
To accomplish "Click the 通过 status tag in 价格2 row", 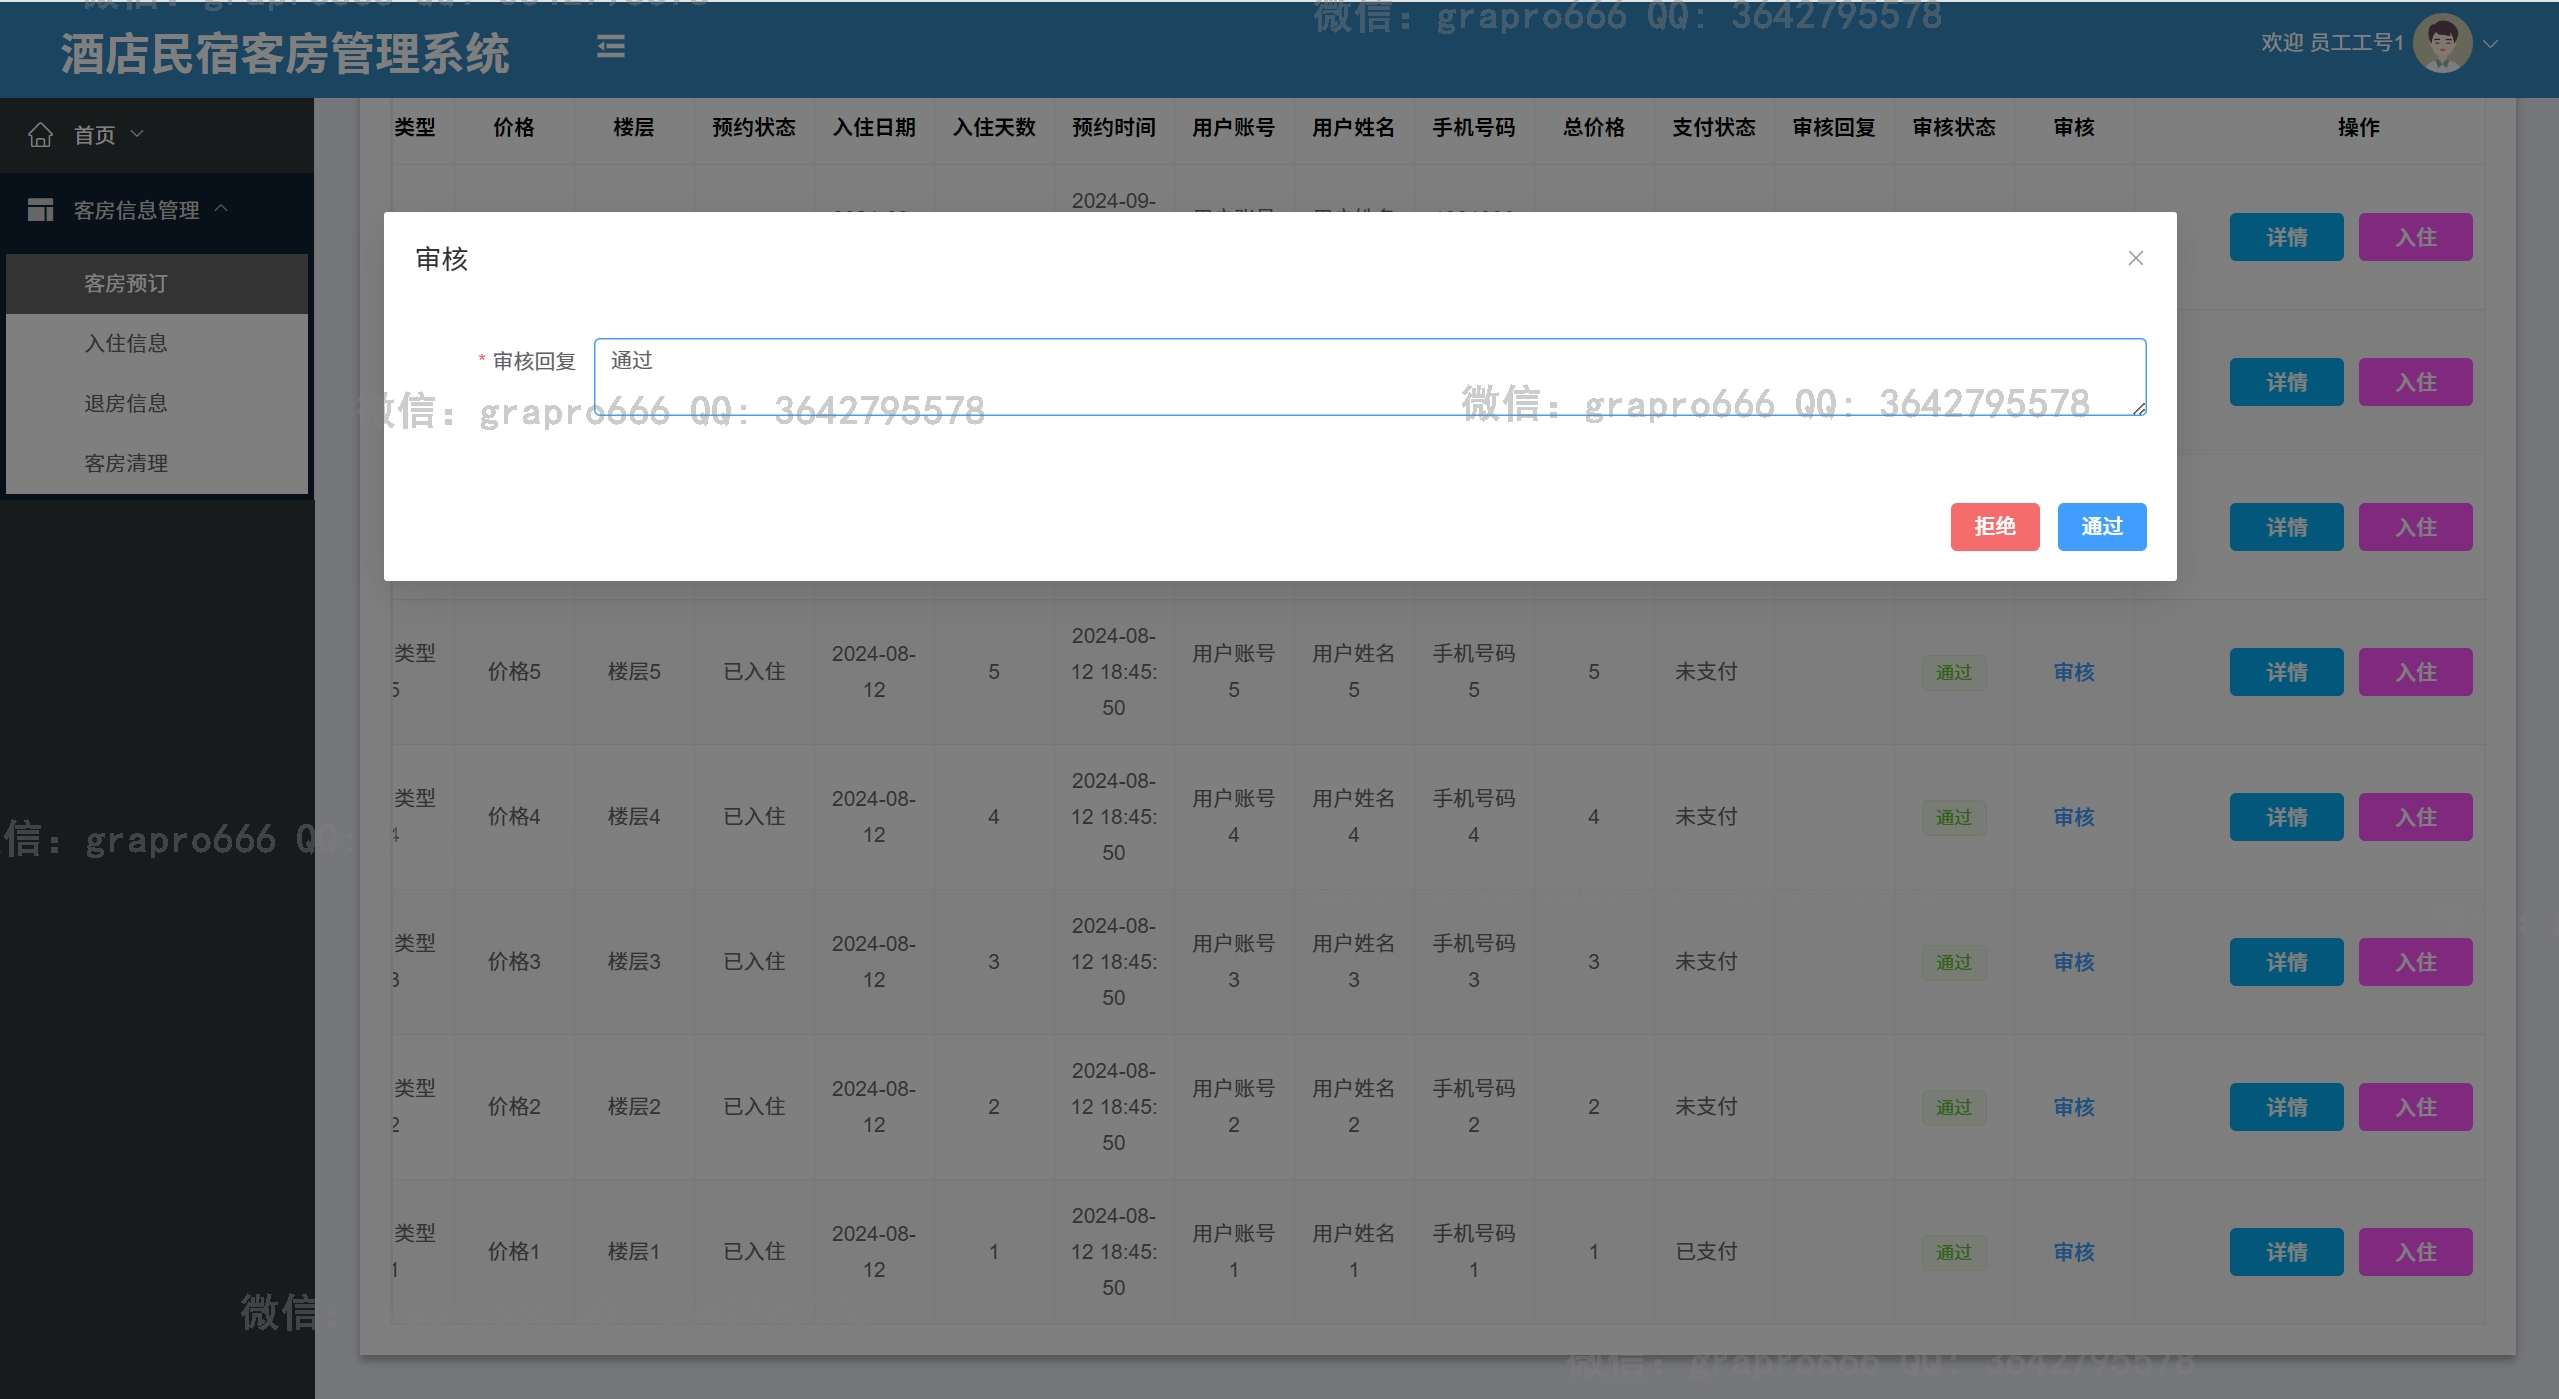I will tap(1953, 1108).
